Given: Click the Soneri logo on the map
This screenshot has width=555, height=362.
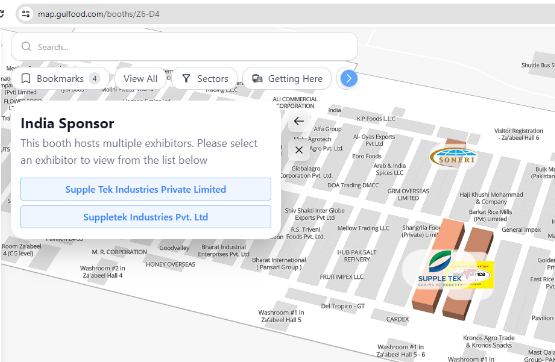Looking at the screenshot, I should [453, 157].
